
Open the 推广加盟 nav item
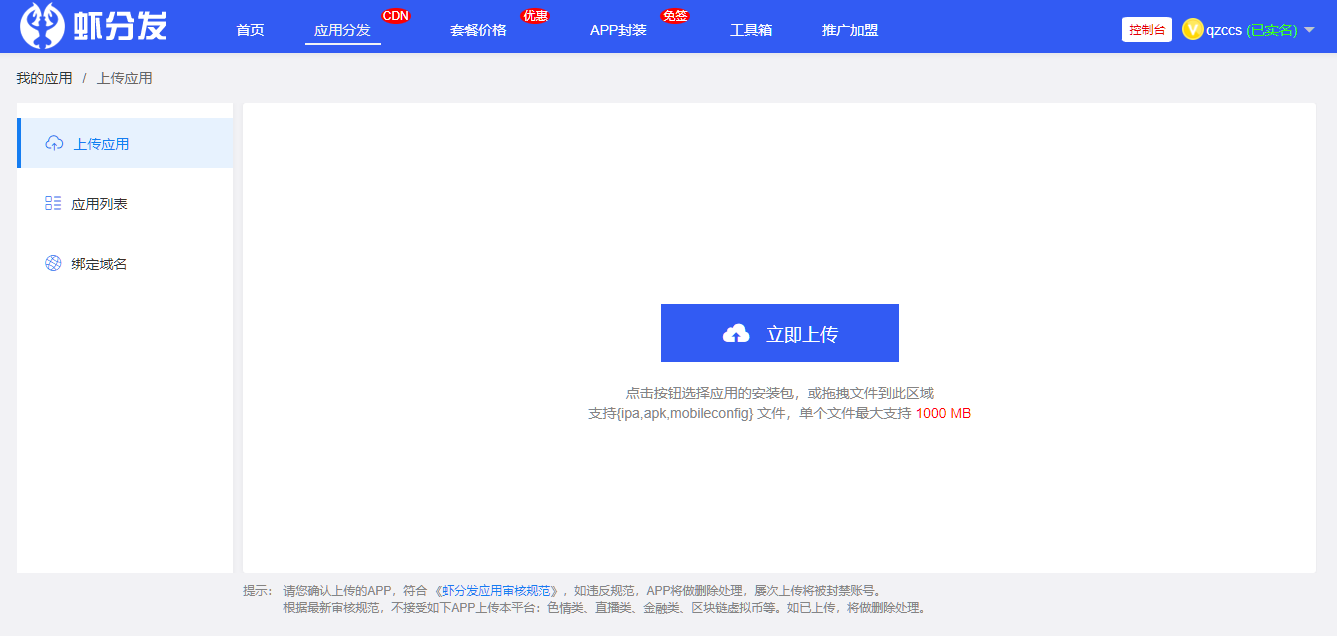[850, 30]
